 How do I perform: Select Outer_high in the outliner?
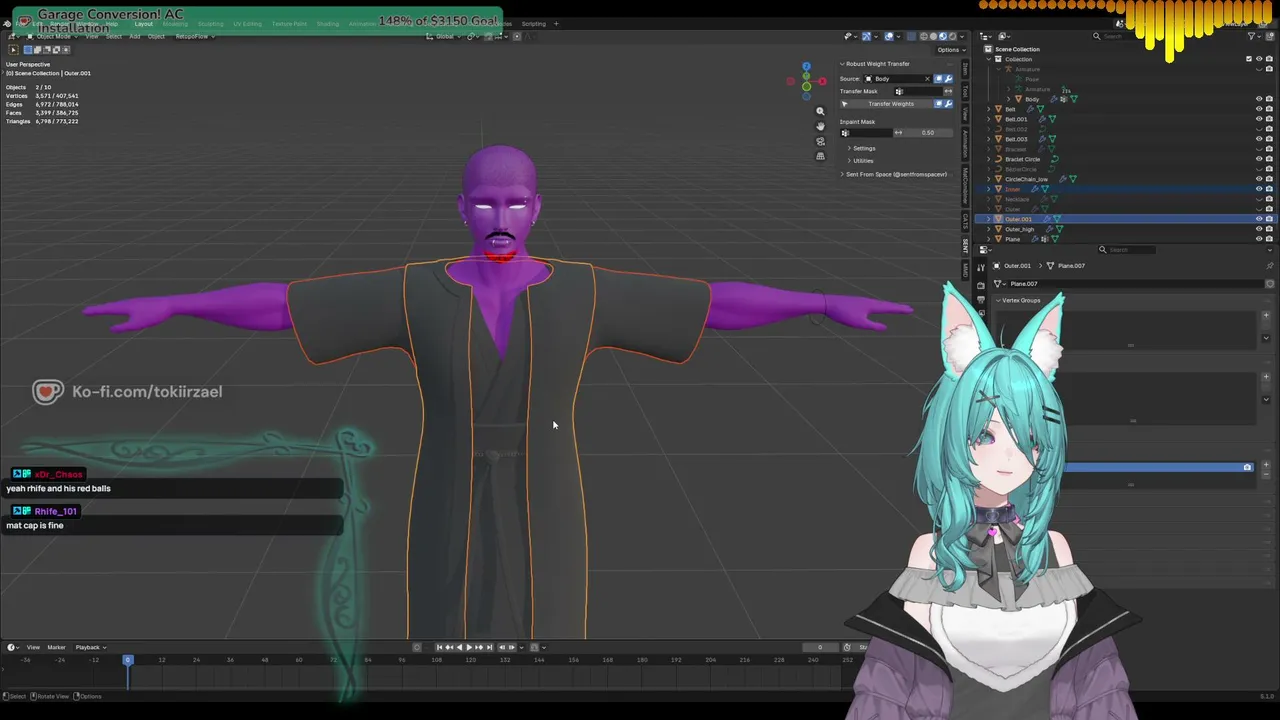click(1019, 229)
